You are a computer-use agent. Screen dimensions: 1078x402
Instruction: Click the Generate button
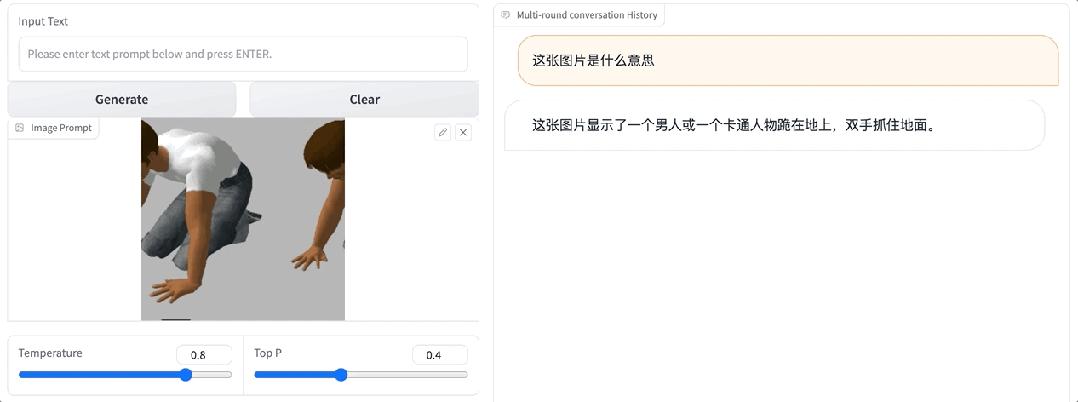click(122, 99)
